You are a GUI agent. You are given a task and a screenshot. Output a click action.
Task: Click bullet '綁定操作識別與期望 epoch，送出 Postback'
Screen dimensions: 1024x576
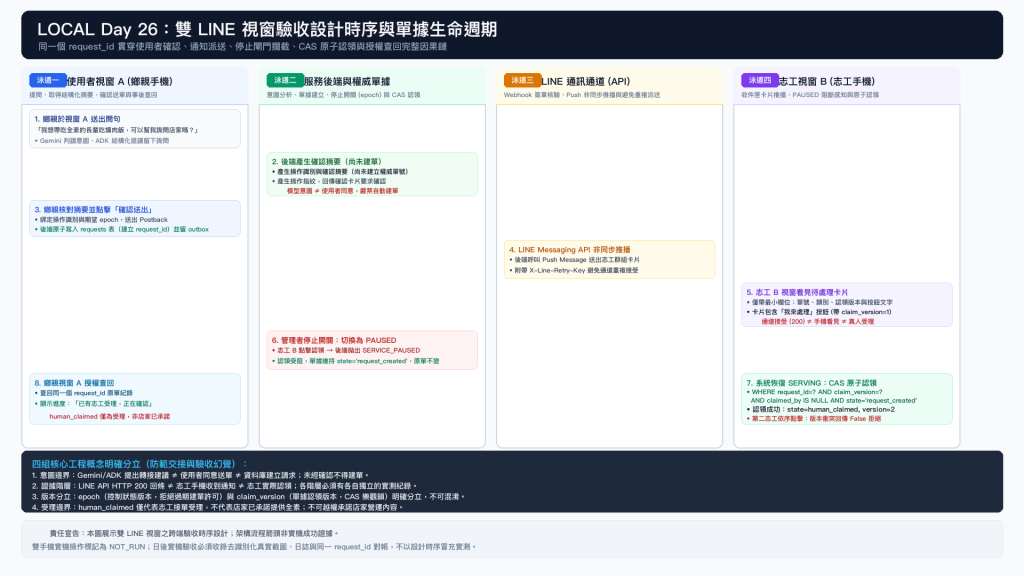(x=101, y=220)
